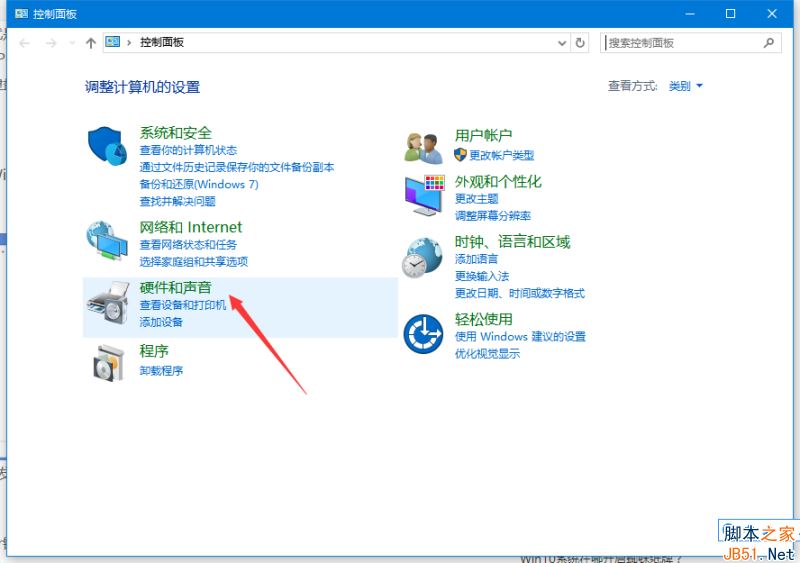This screenshot has width=800, height=563.
Task: Click the Control Panel icon in the address bar
Action: click(x=113, y=42)
